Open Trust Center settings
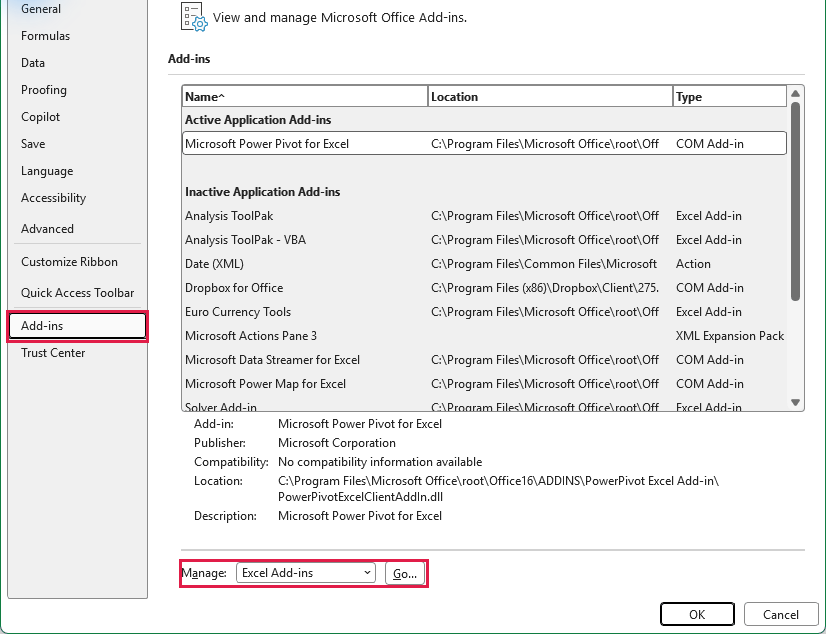Image resolution: width=826 pixels, height=634 pixels. tap(53, 353)
